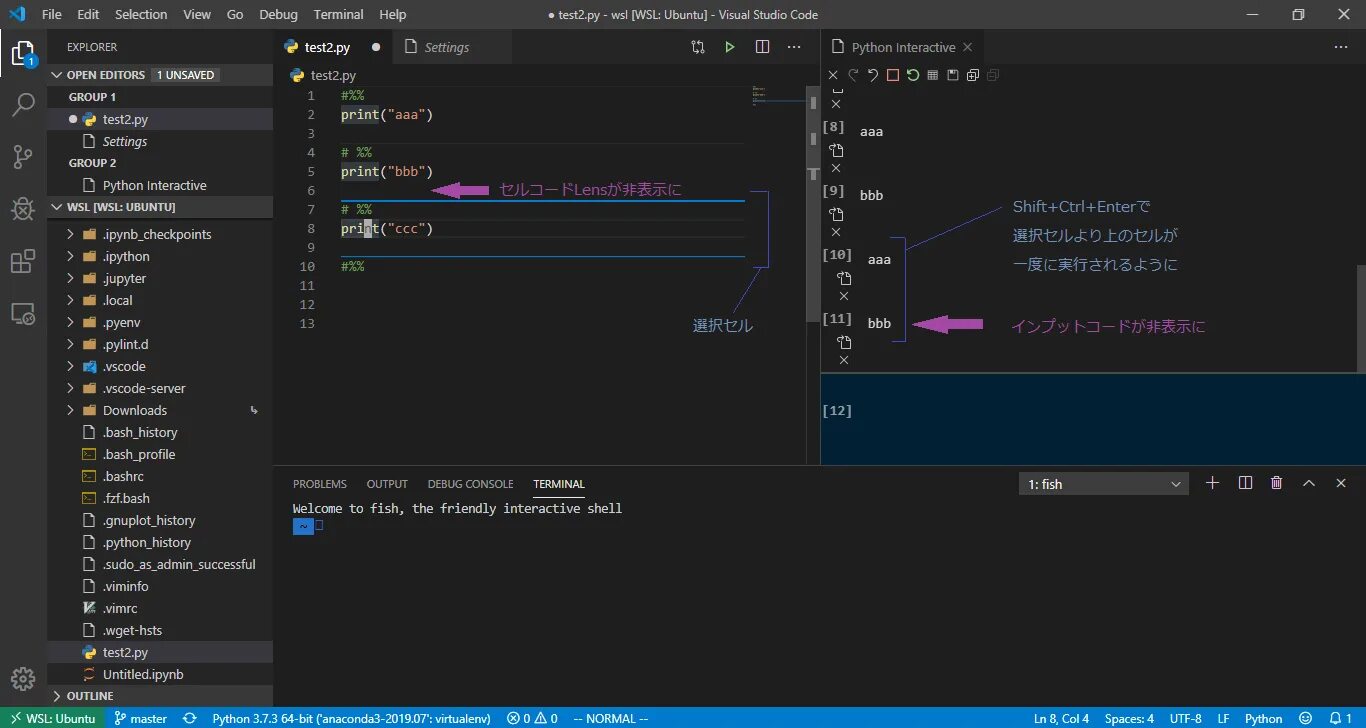This screenshot has height=728, width=1366.
Task: Open the File menu
Action: pos(52,14)
